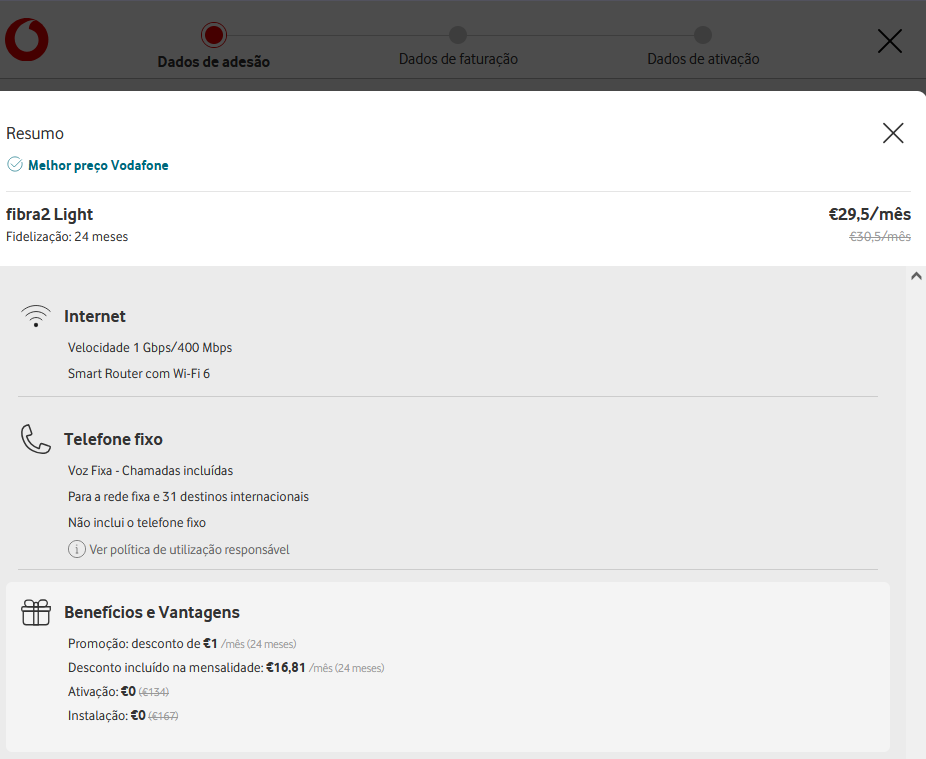Click Não inclui o telefone fixo line
The image size is (926, 759).
coord(137,523)
